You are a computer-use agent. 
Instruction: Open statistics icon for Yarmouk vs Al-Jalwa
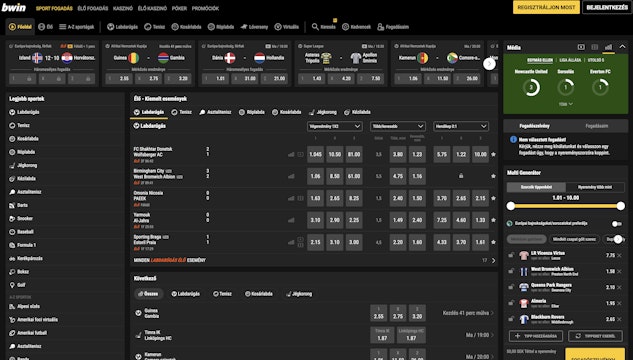291,220
